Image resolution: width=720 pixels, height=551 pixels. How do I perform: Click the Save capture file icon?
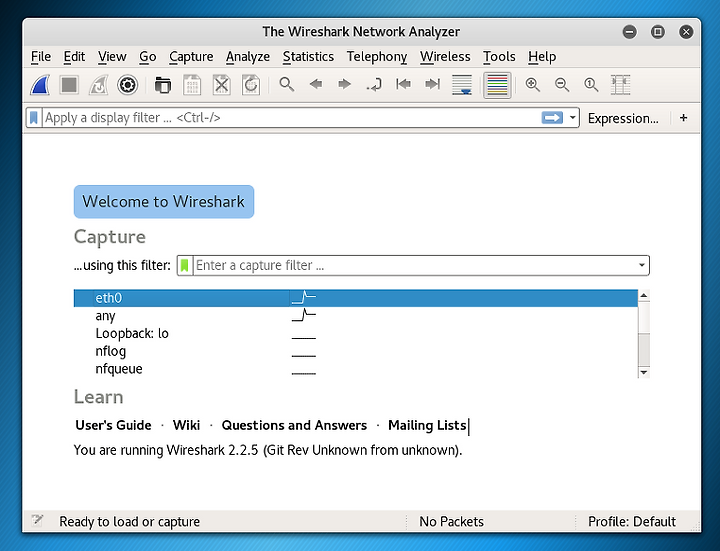coord(192,85)
